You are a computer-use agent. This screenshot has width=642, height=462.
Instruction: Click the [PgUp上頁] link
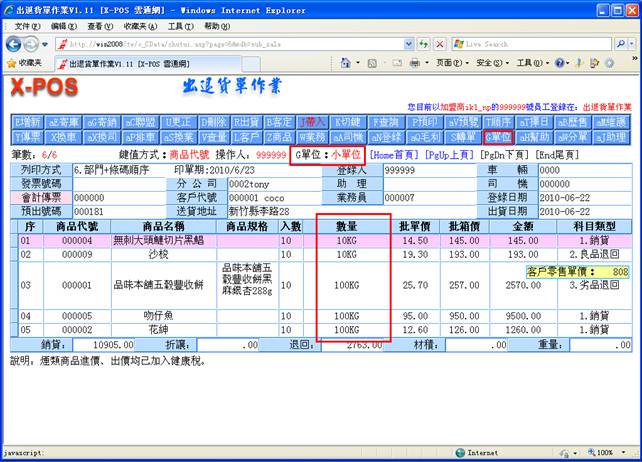pos(450,155)
